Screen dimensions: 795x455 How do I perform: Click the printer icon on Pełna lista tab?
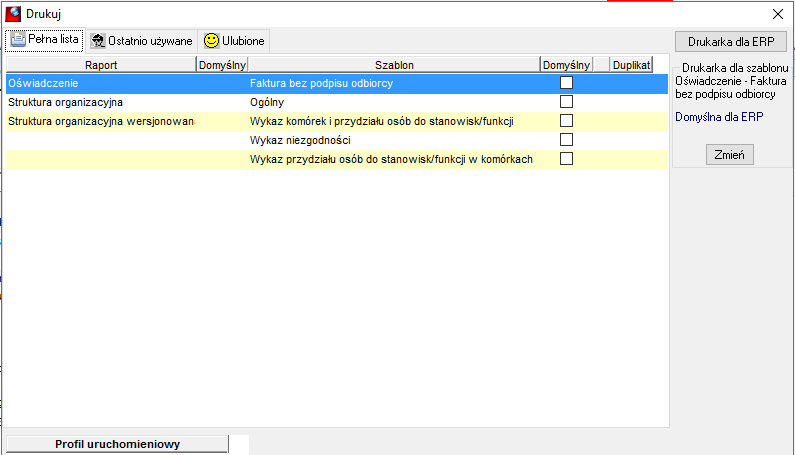[18, 40]
